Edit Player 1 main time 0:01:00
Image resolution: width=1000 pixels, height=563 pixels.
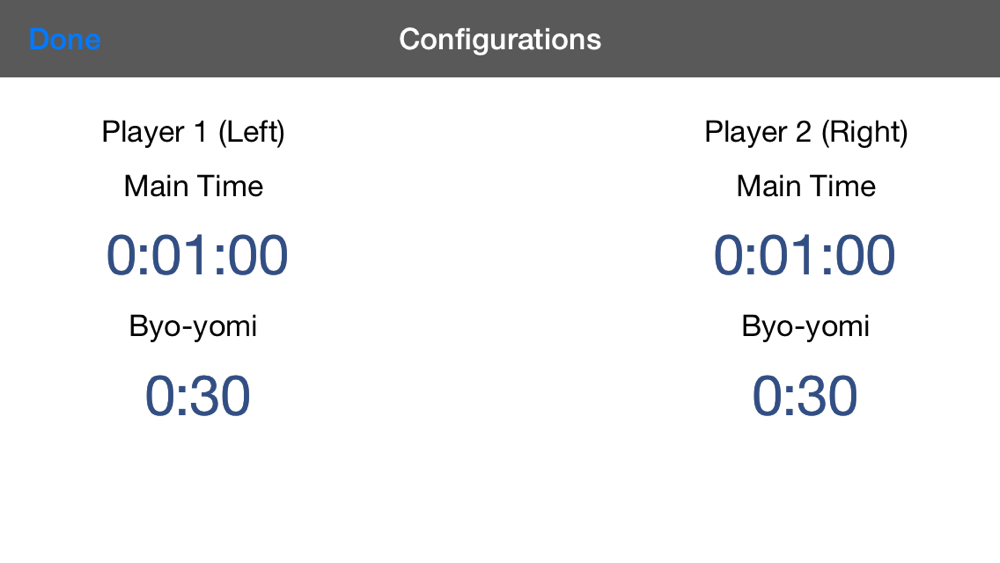197,255
